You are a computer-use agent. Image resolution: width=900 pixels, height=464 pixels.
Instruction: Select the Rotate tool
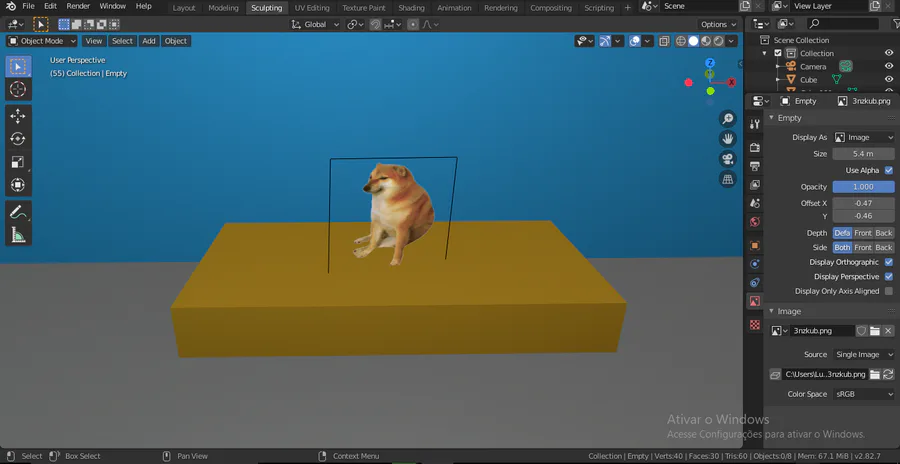pyautogui.click(x=18, y=139)
